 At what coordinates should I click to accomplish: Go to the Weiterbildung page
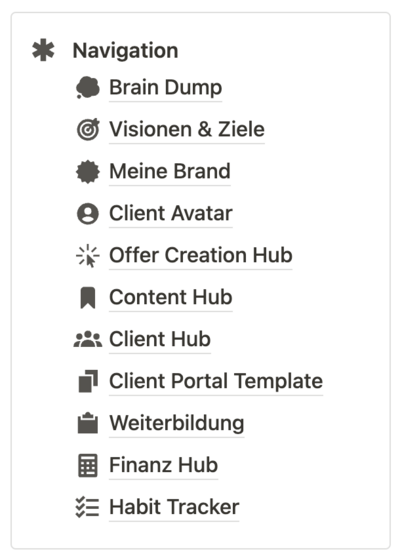click(x=177, y=423)
